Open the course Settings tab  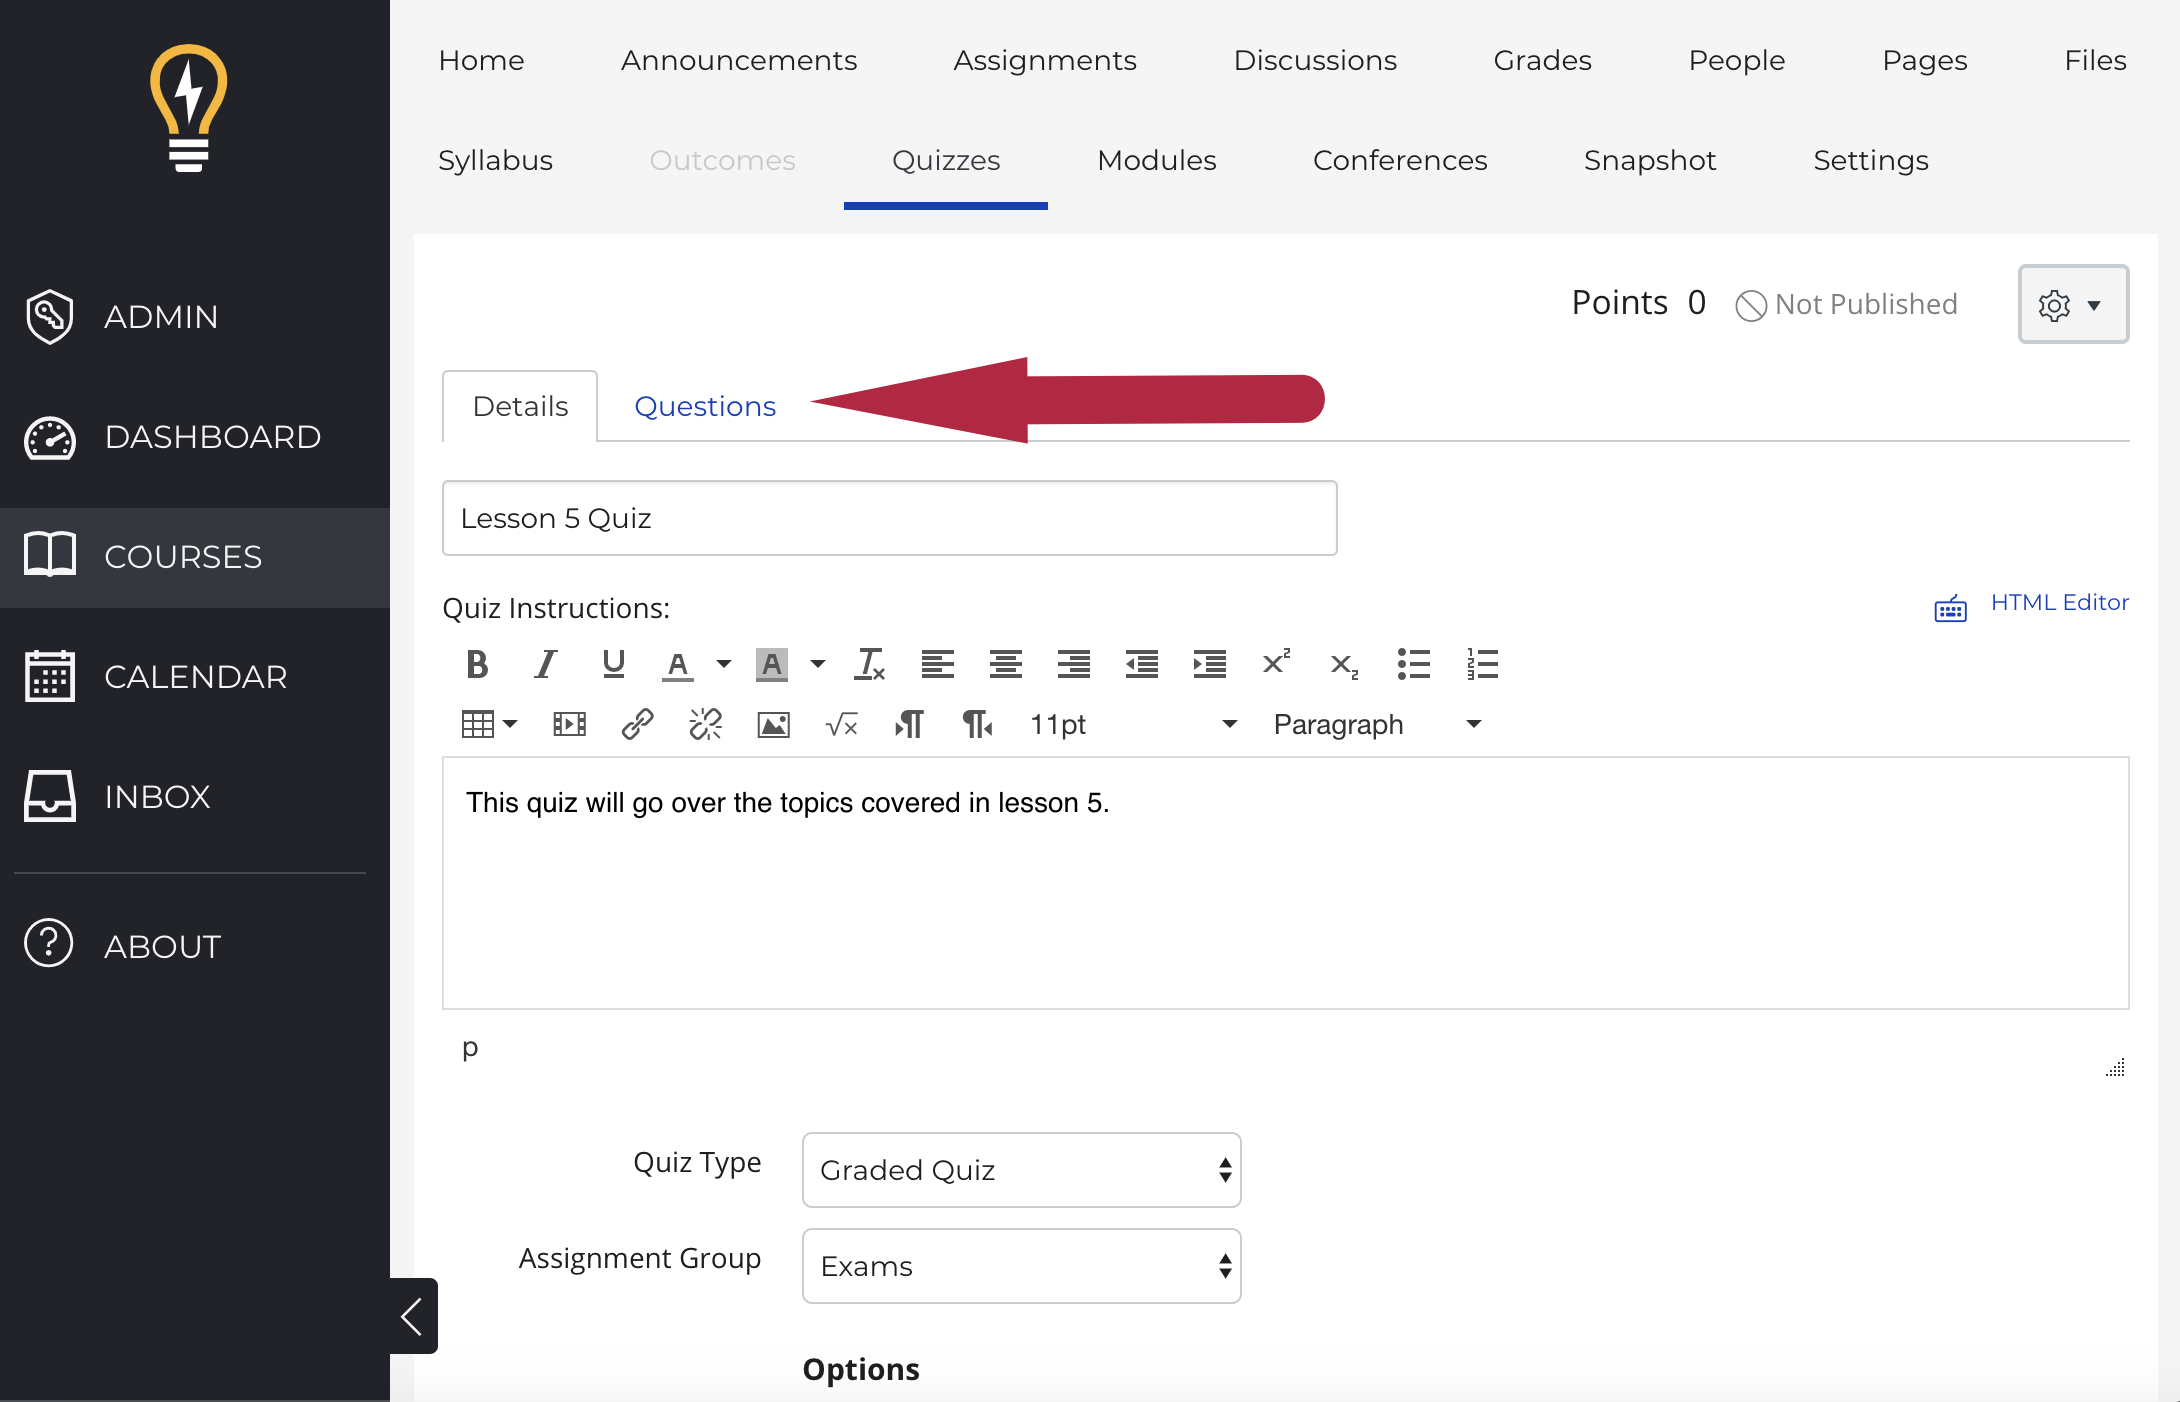tap(1871, 161)
